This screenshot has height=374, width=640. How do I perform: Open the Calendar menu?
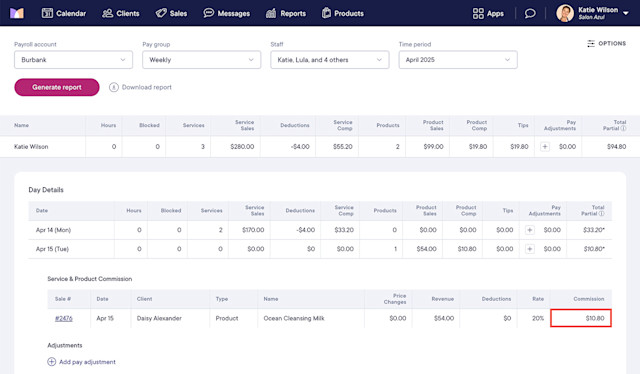click(x=64, y=13)
